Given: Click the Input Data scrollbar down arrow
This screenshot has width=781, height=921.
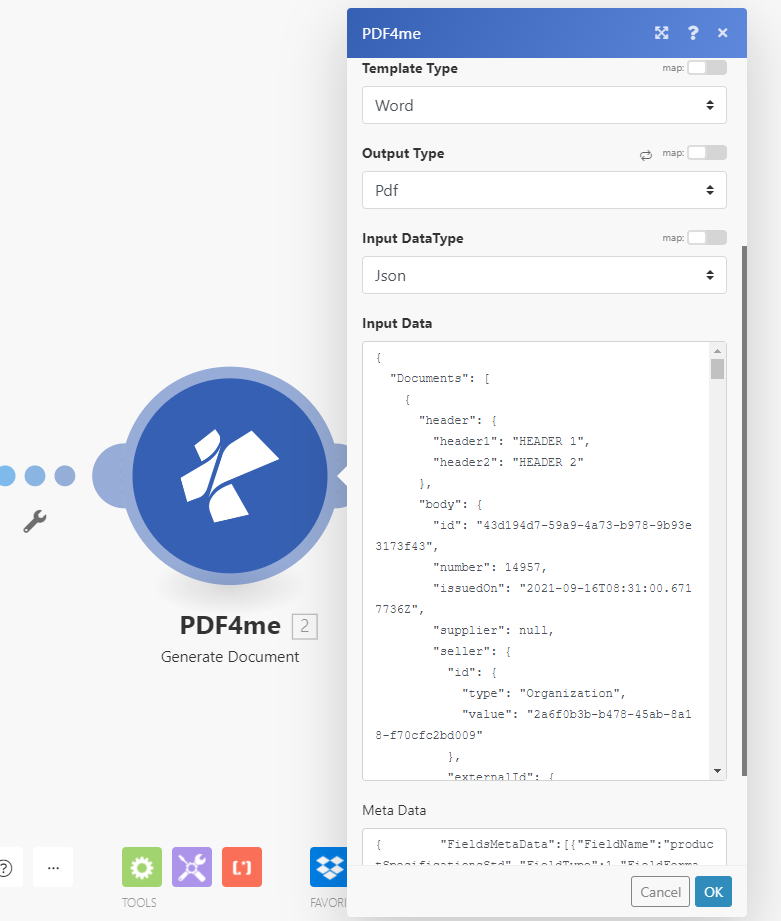Looking at the screenshot, I should 717,771.
